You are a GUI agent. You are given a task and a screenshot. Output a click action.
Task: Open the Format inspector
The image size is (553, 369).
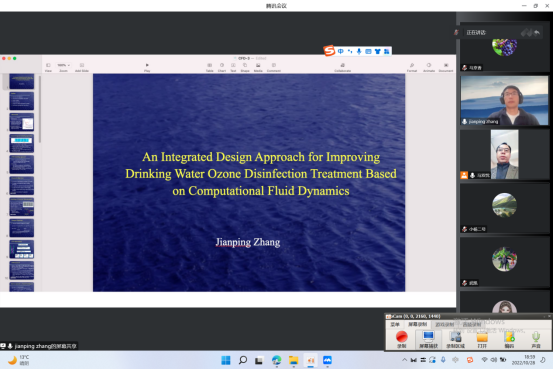[x=412, y=67]
